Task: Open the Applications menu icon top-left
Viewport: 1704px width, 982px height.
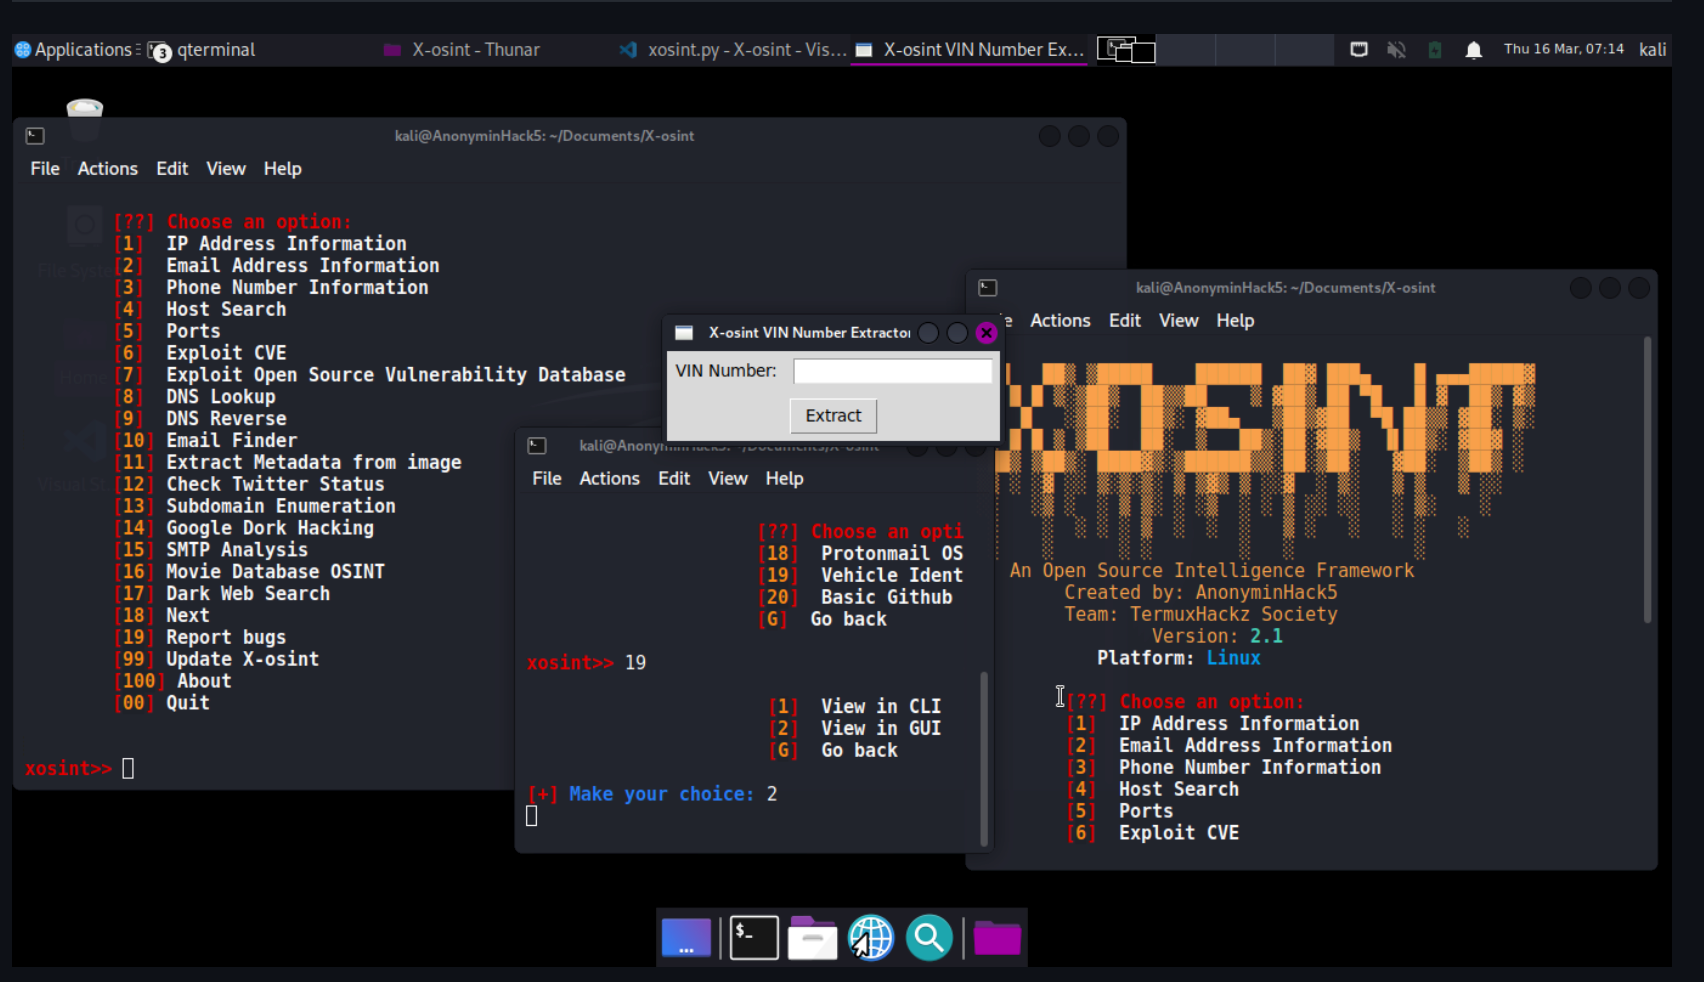Action: point(22,49)
